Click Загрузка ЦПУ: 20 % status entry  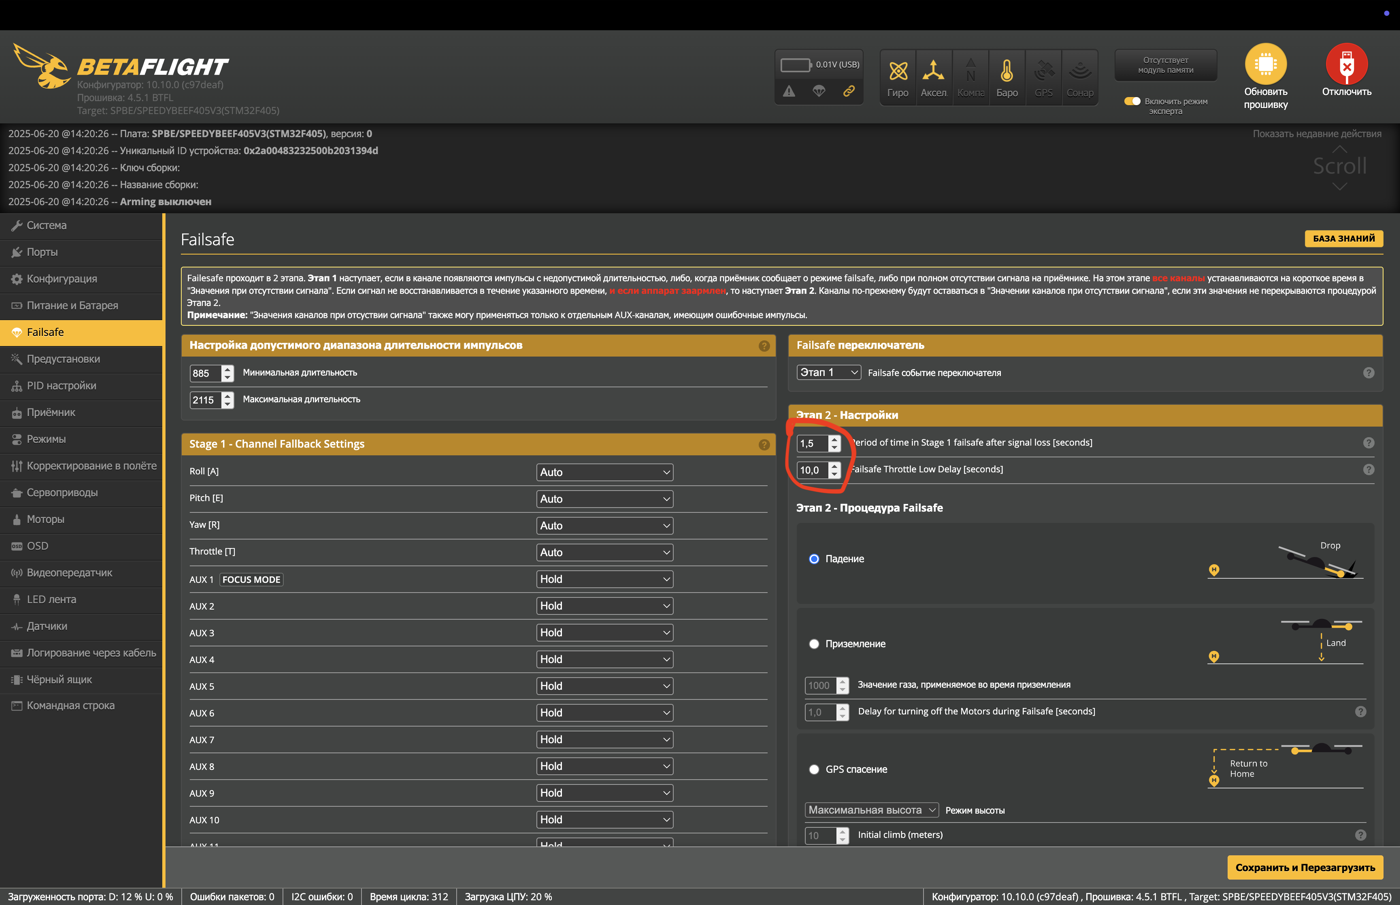point(508,897)
